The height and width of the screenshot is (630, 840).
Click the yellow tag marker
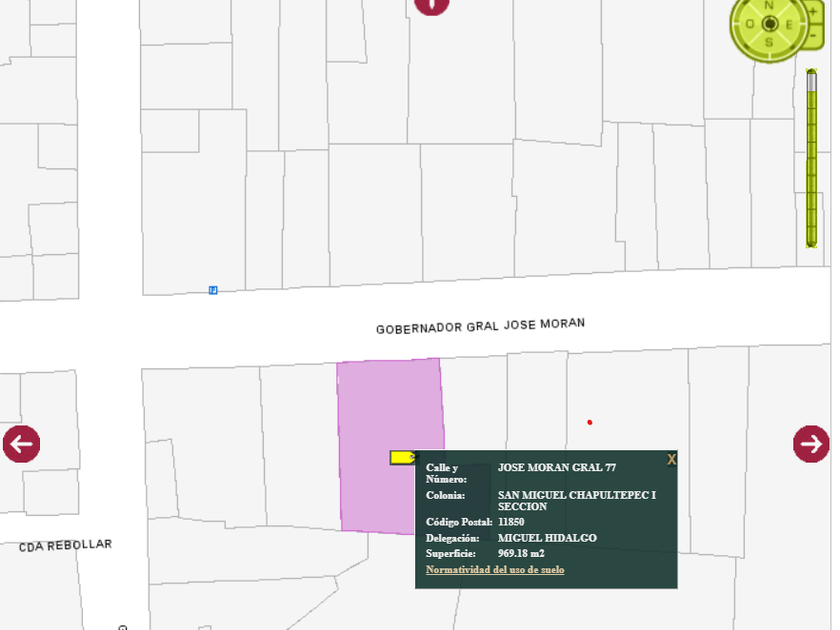tap(403, 458)
